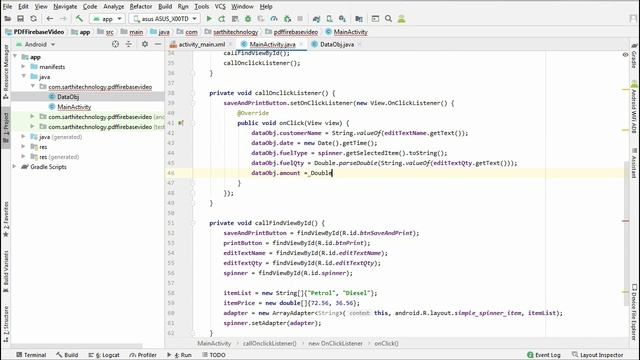Expand the java (generated) folder arrow
640x360 pixels.
(24, 137)
